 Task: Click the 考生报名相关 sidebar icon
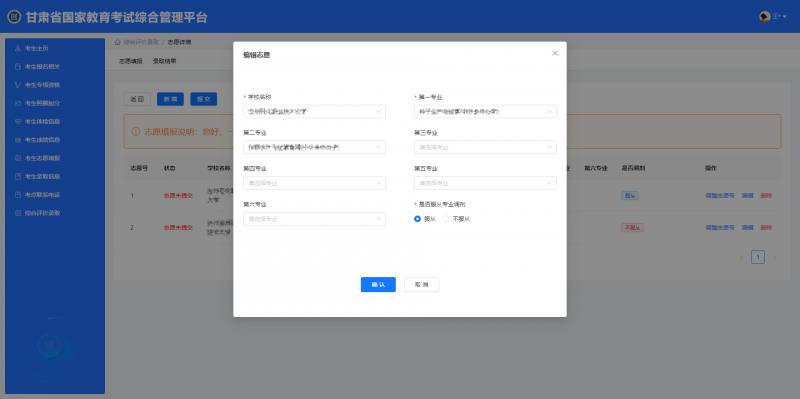18,67
